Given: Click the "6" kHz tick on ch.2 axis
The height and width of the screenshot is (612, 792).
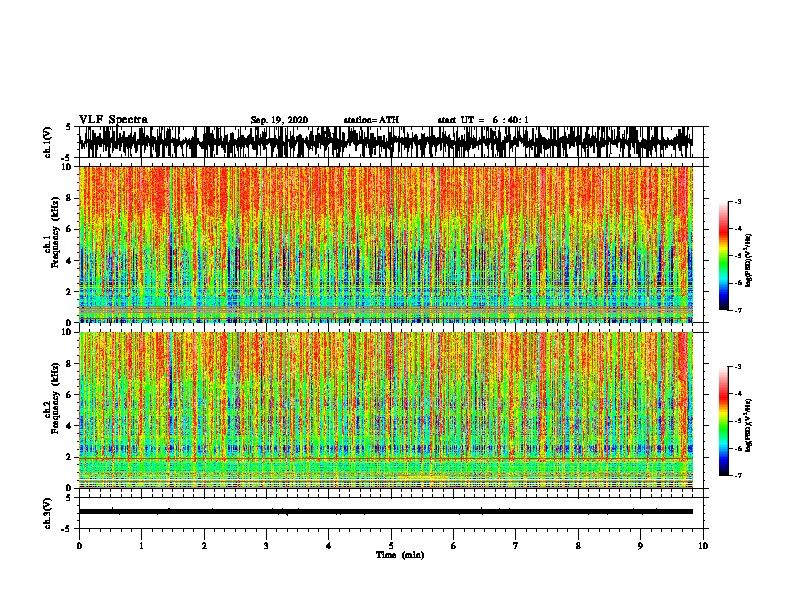Looking at the screenshot, I should 70,395.
